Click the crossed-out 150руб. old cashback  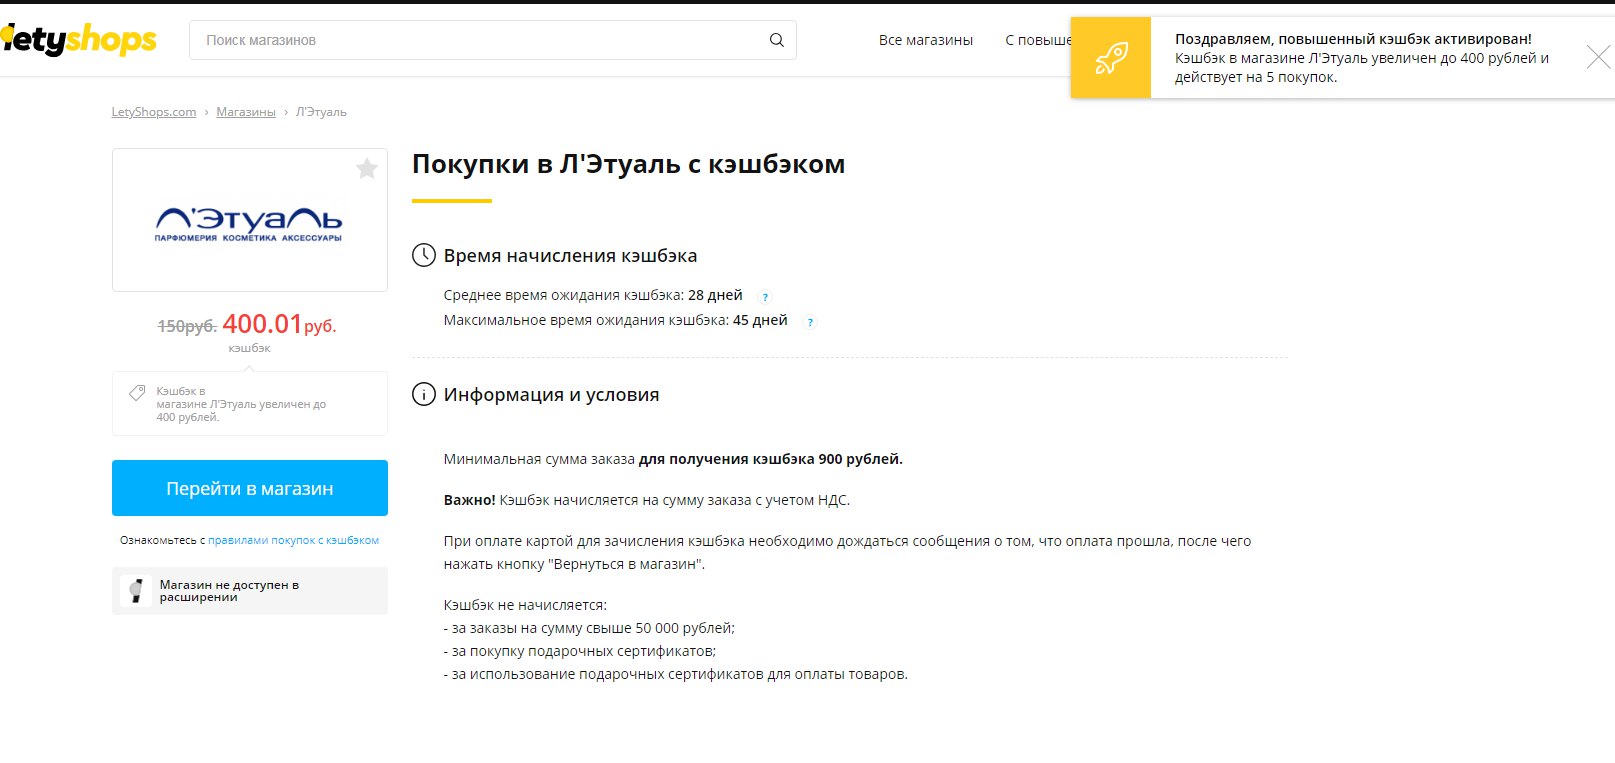pos(187,326)
